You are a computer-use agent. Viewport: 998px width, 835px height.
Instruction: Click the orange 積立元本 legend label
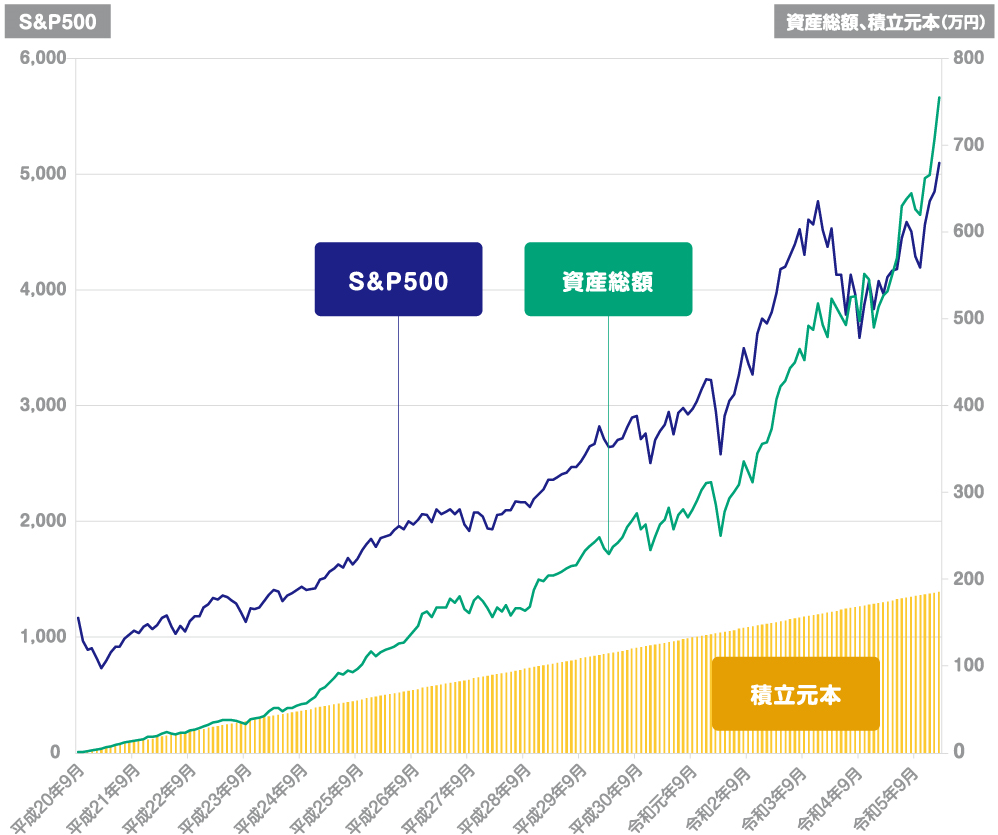click(x=795, y=693)
